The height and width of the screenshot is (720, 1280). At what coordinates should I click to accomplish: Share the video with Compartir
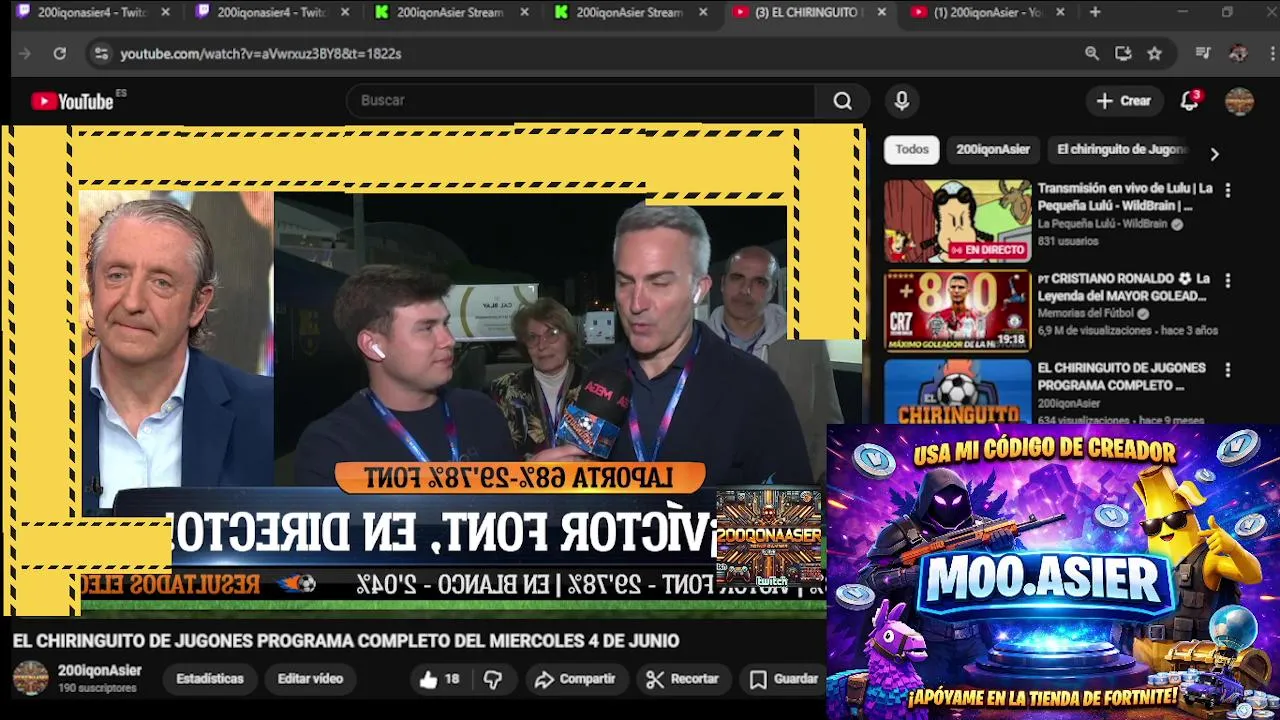point(575,679)
